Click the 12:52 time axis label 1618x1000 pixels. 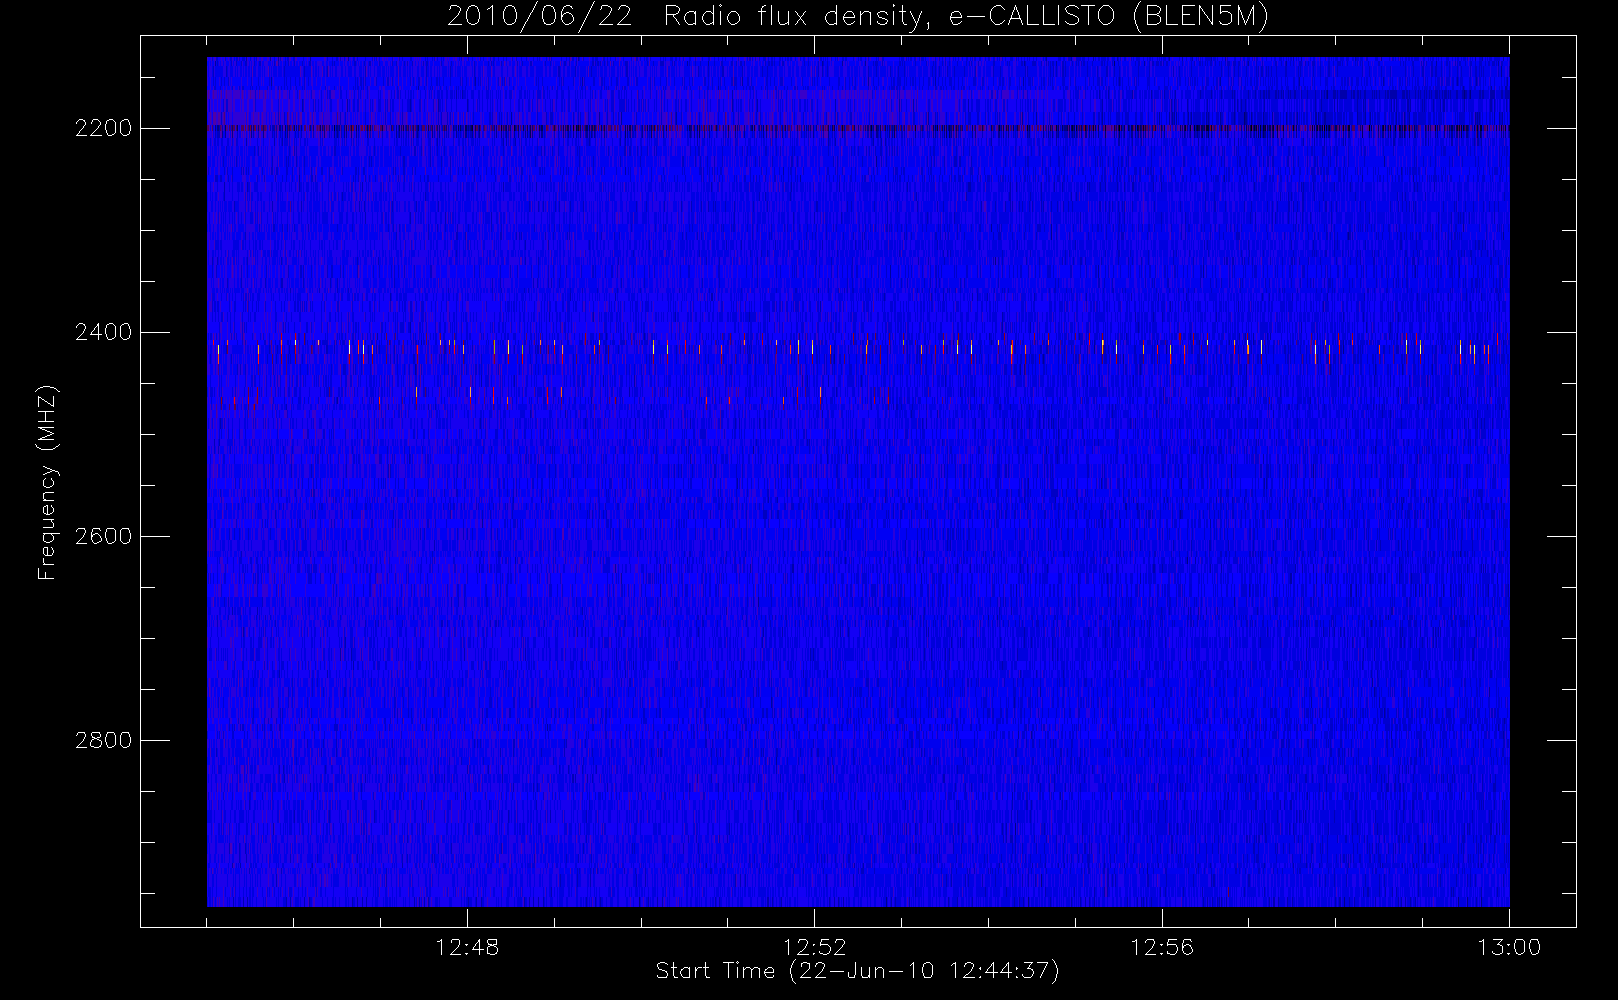[x=814, y=947]
